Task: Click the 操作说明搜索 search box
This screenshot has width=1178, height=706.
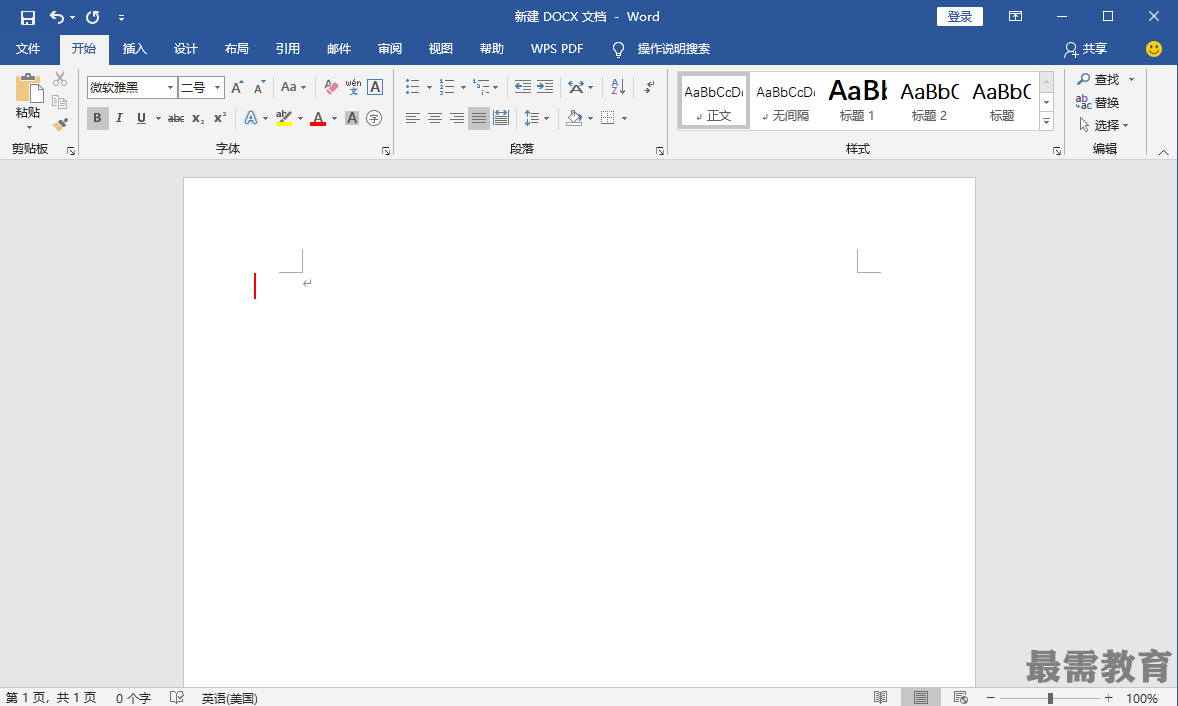Action: (x=674, y=49)
